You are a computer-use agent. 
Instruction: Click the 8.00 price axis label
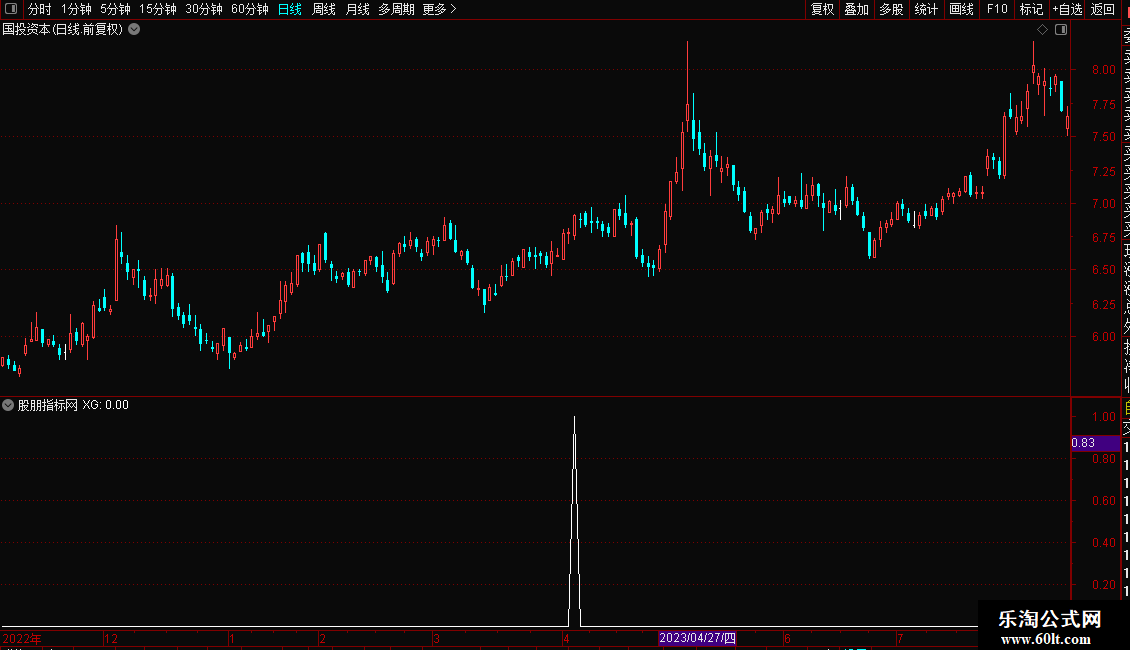1103,70
